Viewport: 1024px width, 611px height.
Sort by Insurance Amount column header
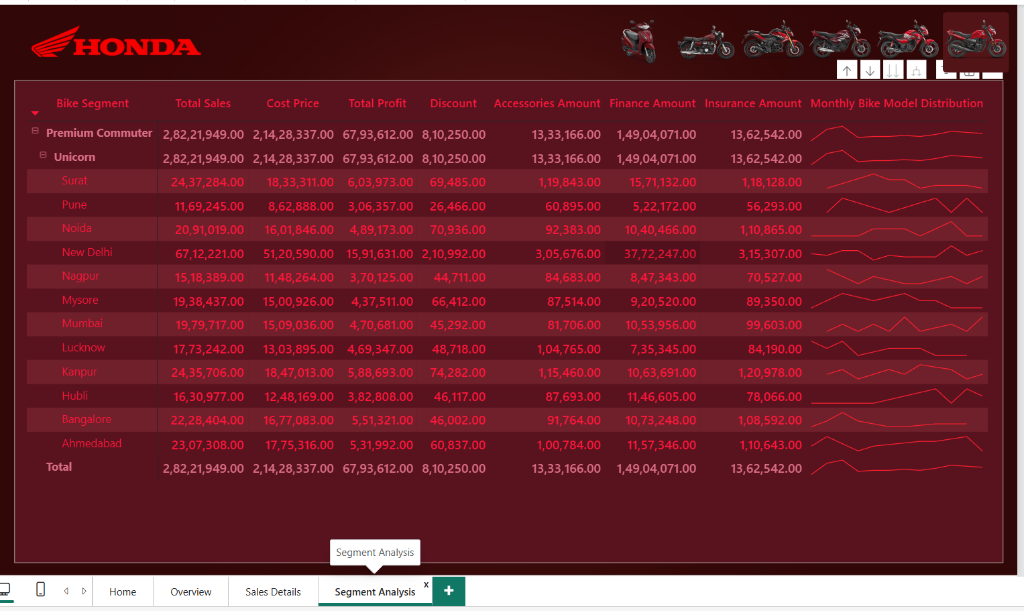[752, 103]
